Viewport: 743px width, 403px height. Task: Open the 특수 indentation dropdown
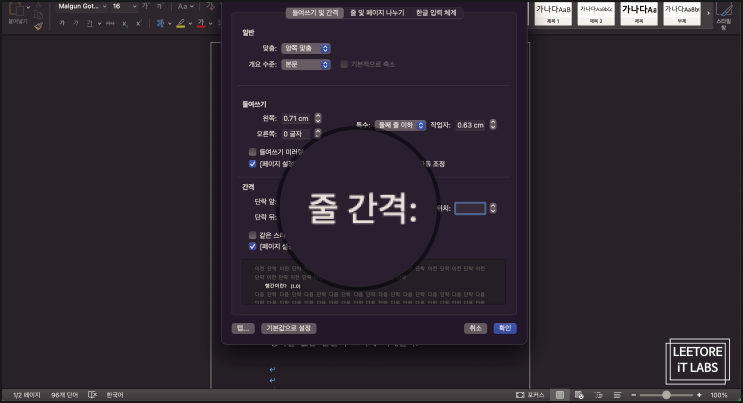pyautogui.click(x=400, y=125)
